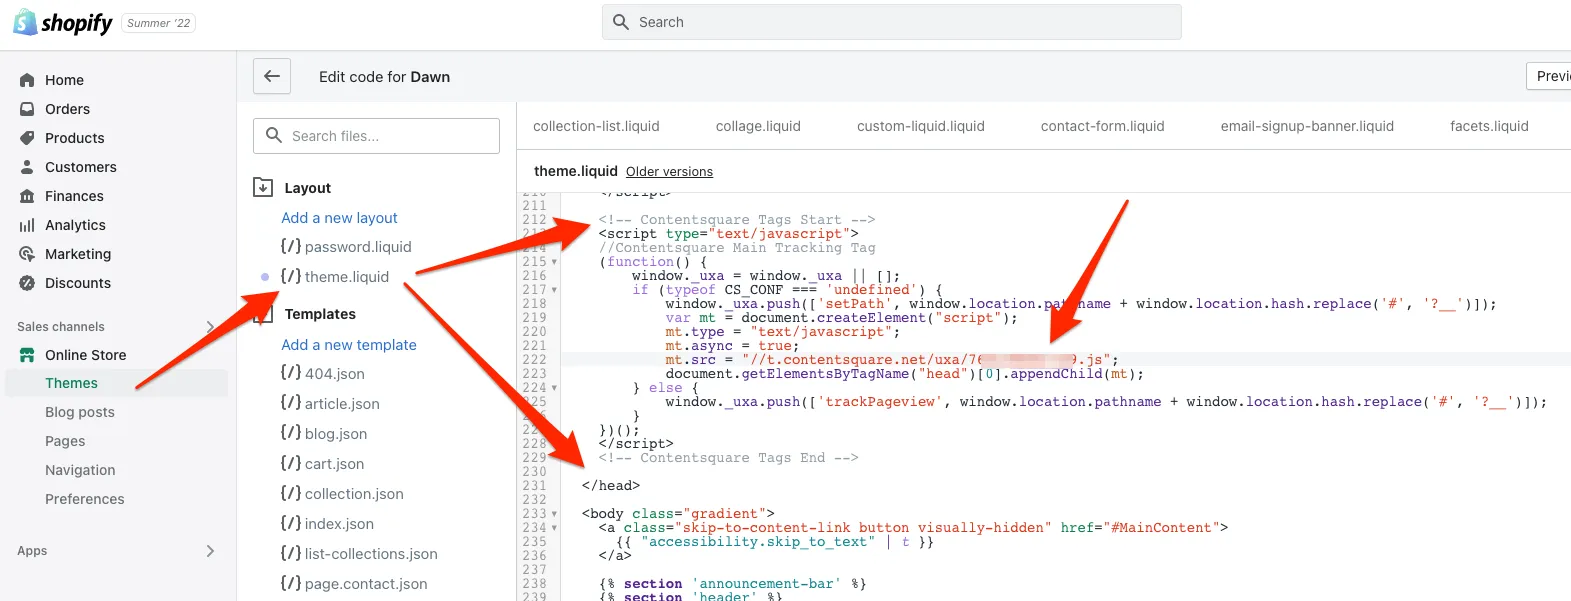Image resolution: width=1571 pixels, height=601 pixels.
Task: Focus the Search files input
Action: pyautogui.click(x=390, y=136)
